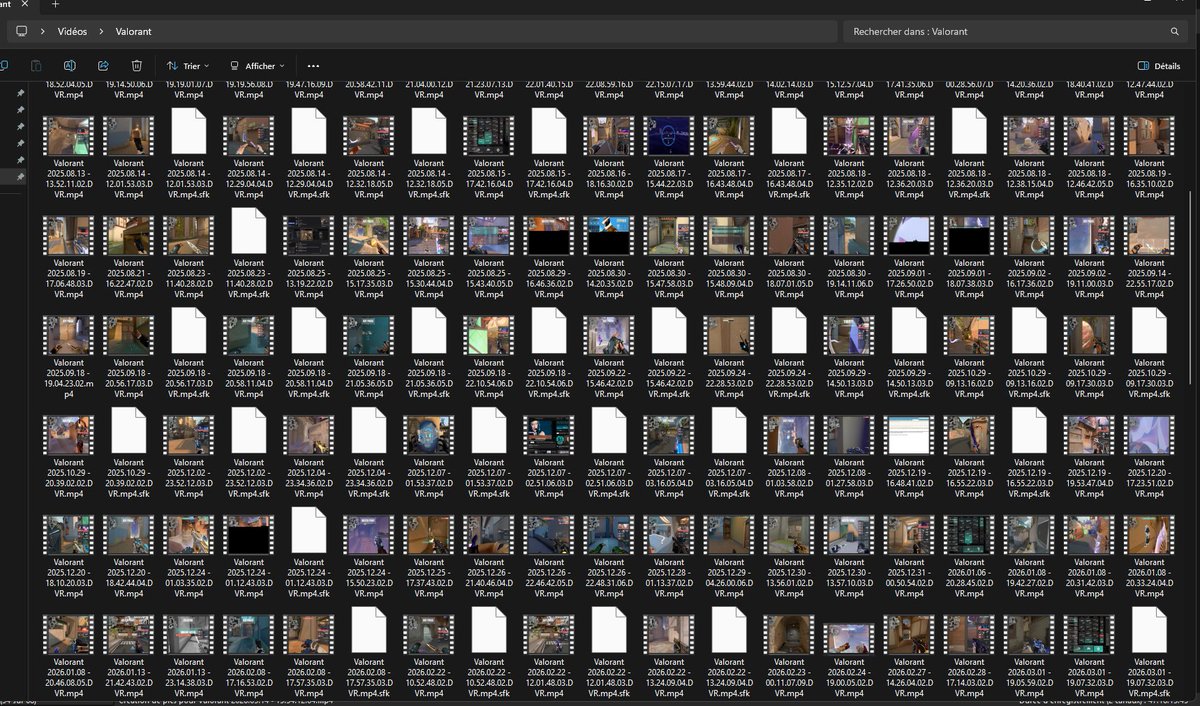Select sfk file 2025.08.23 - 11.40.28.02
The image size is (1200, 706).
click(x=248, y=230)
